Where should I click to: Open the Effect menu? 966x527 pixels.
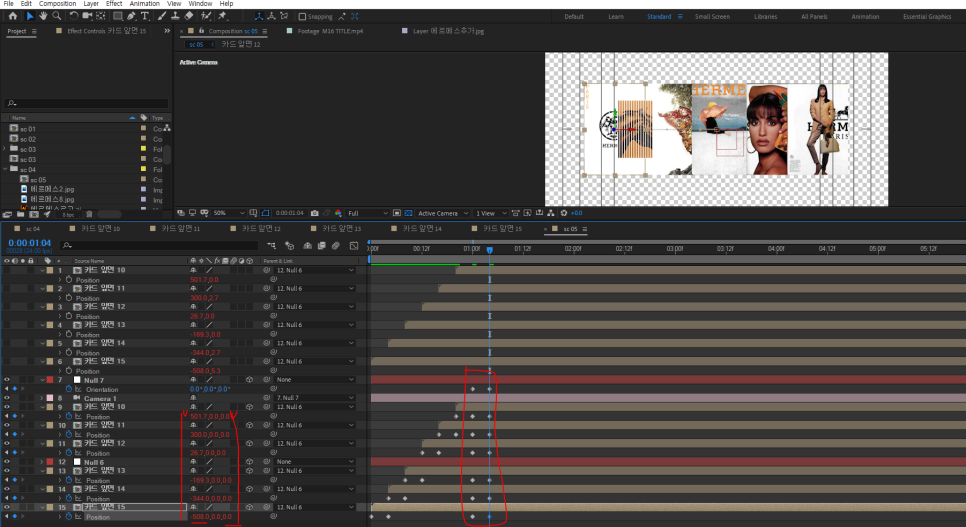click(114, 4)
